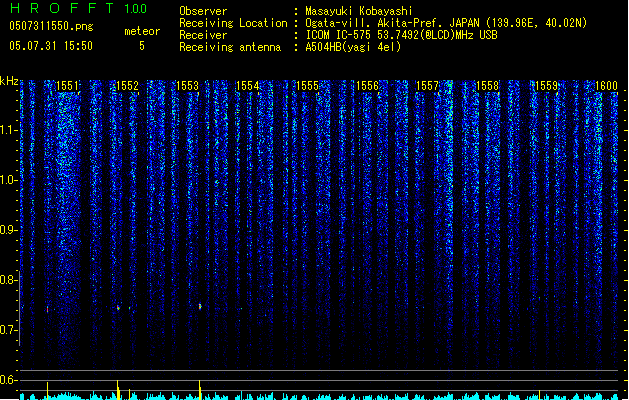Click the kHz axis unit label
This screenshot has width=629, height=400.
[x=9, y=81]
